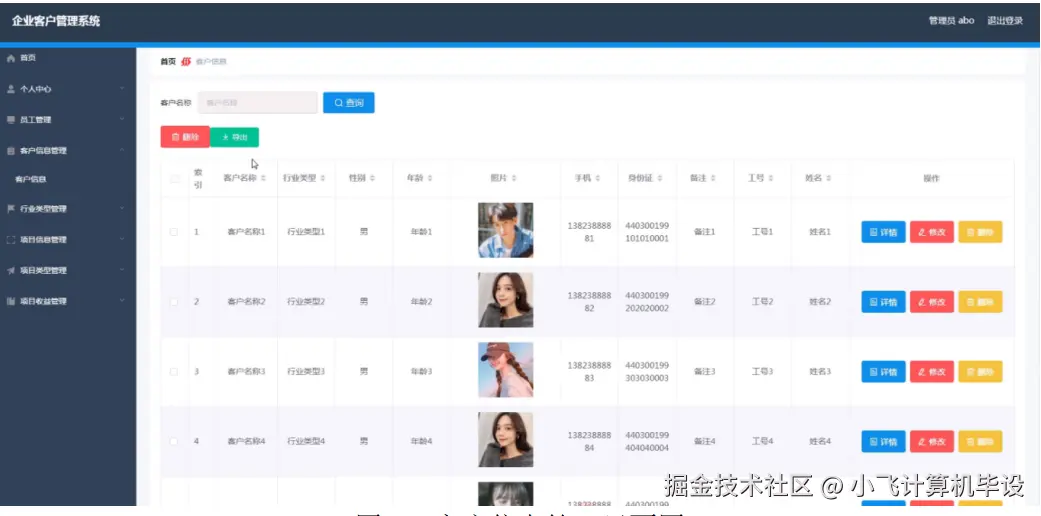Click yellow 删除 for row 客户名称2

click(980, 301)
